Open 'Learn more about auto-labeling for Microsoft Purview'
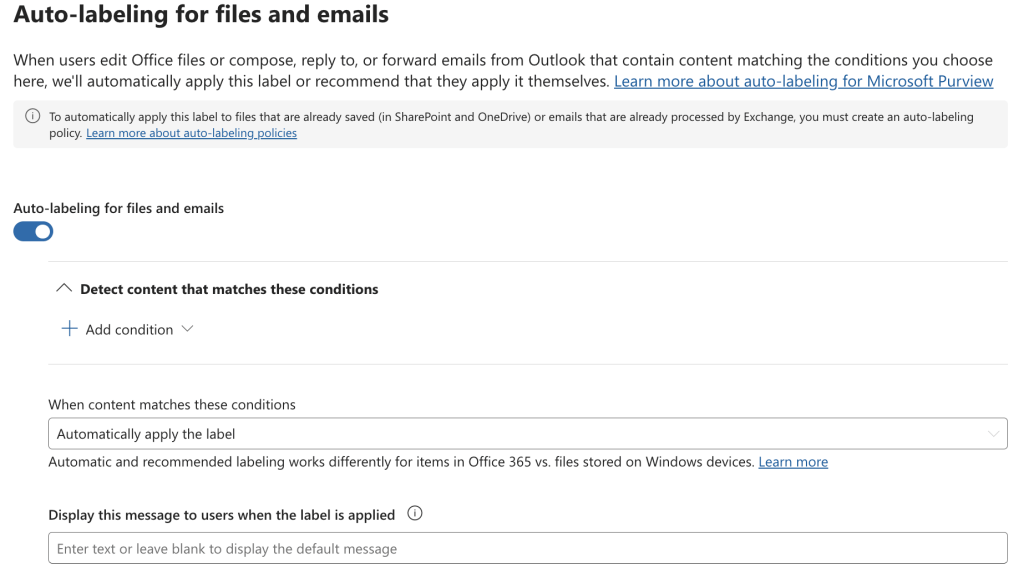 803,81
